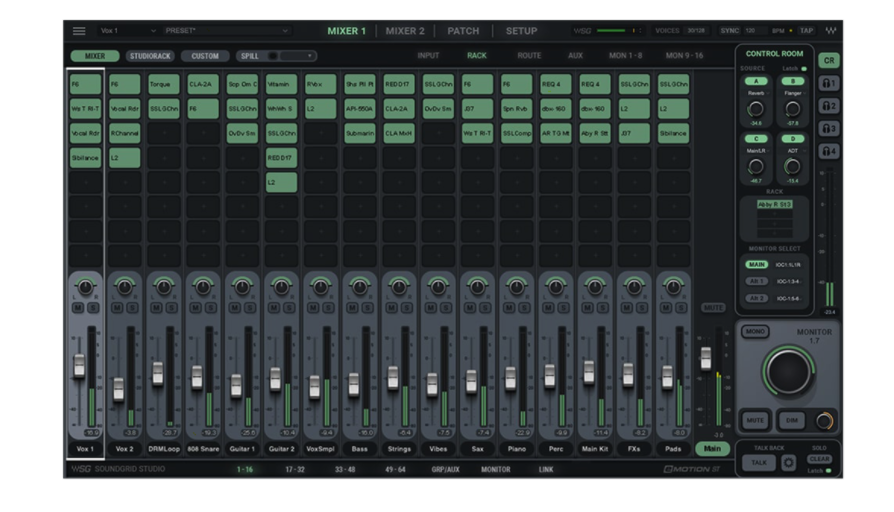Adjust source A Reverb level knob

pos(755,108)
